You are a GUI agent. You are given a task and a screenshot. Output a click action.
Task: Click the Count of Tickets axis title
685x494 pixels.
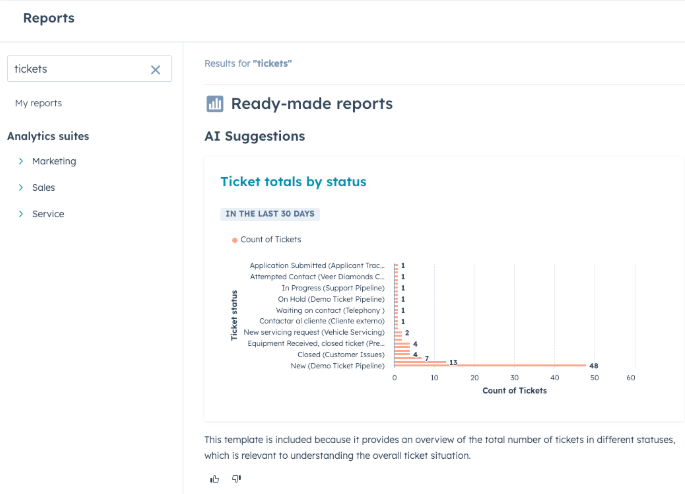click(515, 391)
